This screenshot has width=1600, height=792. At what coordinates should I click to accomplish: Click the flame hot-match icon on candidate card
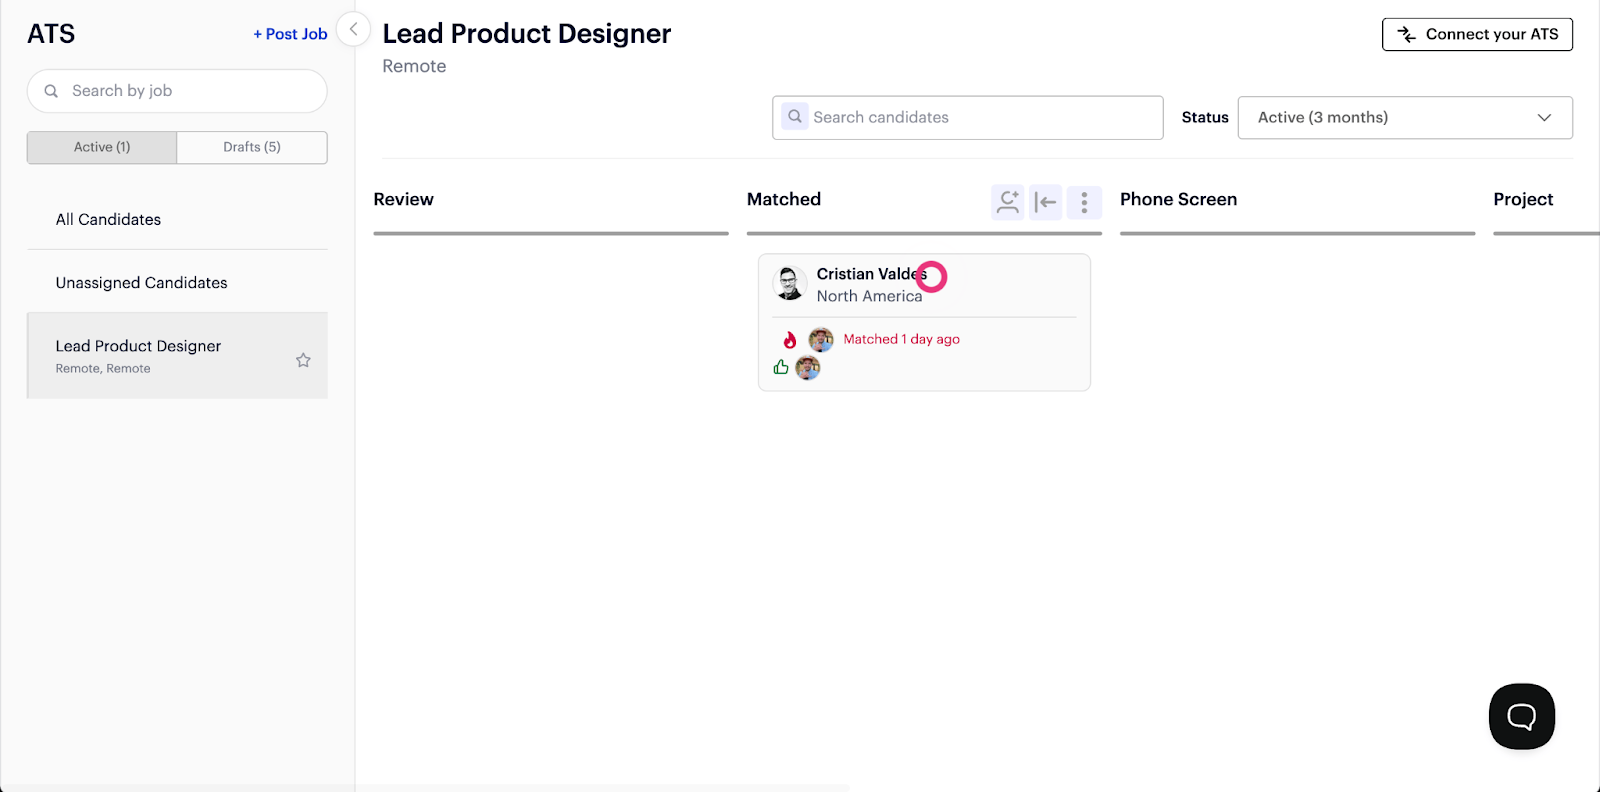click(790, 340)
